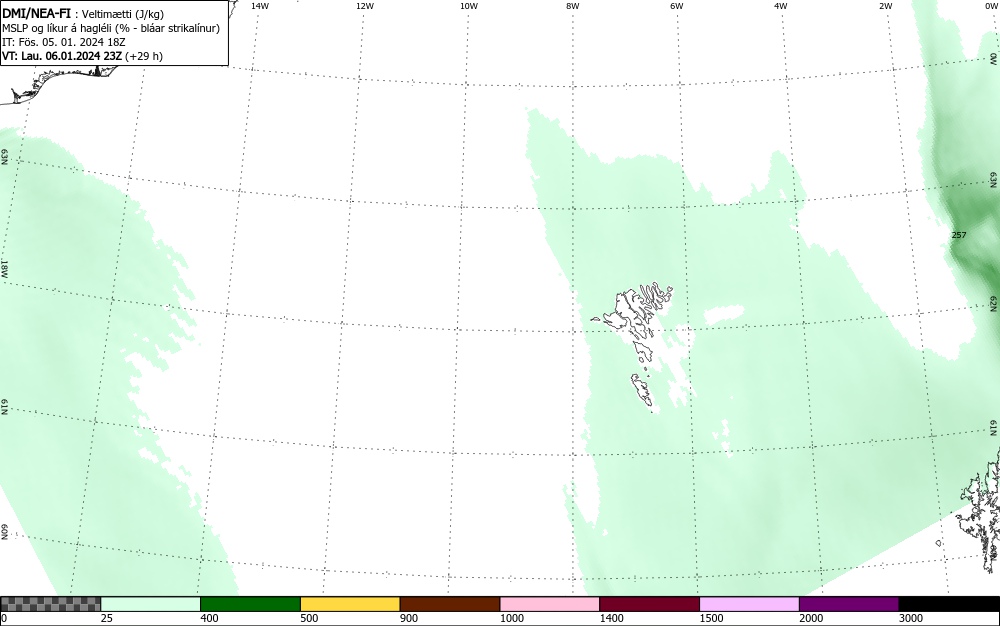This screenshot has height=626, width=1000.
Task: Click the 61N latitude label on left edge
Action: 5,407
